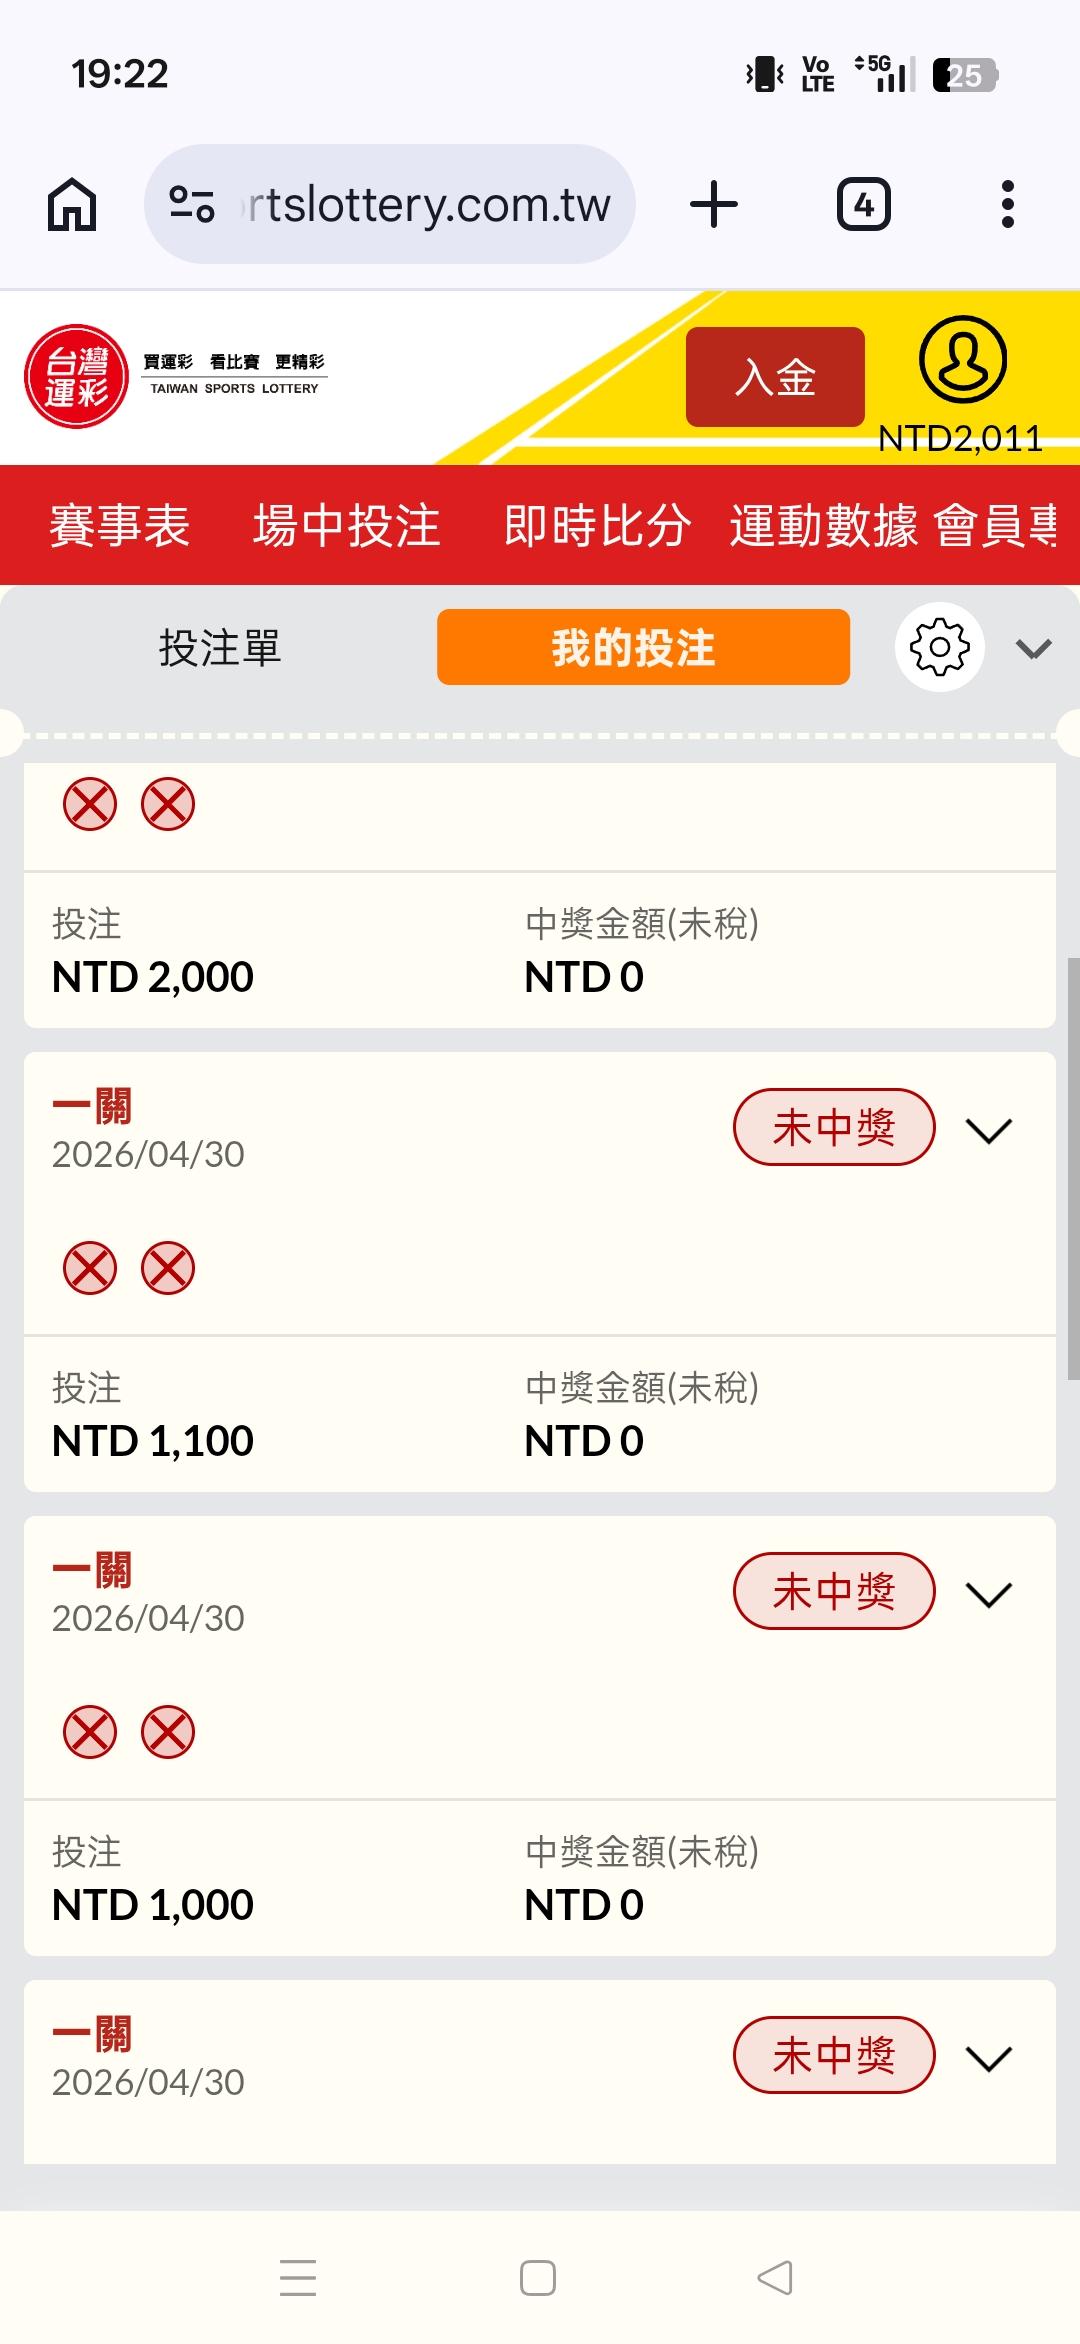Expand the NTD 1,100 bet details

click(989, 1131)
